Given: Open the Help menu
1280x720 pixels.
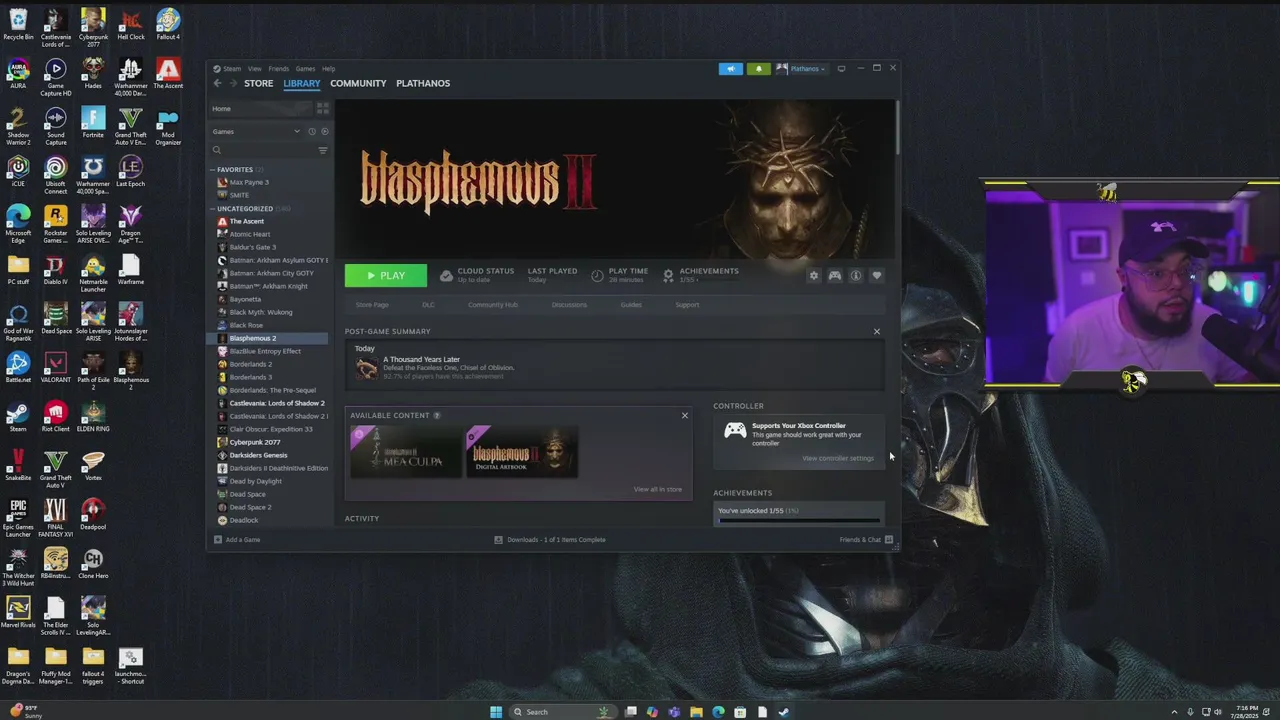Looking at the screenshot, I should tap(328, 69).
